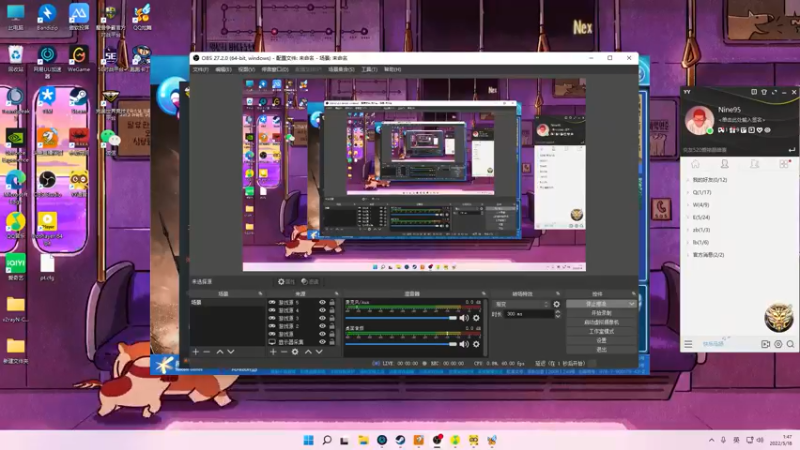This screenshot has width=800, height=450.
Task: Hide the 显示器采集 source with its eye icon
Action: (x=322, y=342)
